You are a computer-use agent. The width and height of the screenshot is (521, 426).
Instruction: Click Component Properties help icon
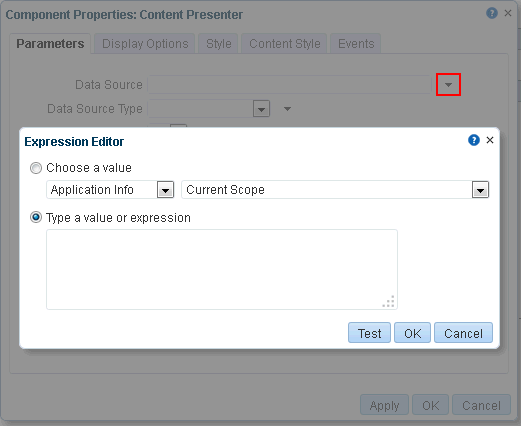492,13
